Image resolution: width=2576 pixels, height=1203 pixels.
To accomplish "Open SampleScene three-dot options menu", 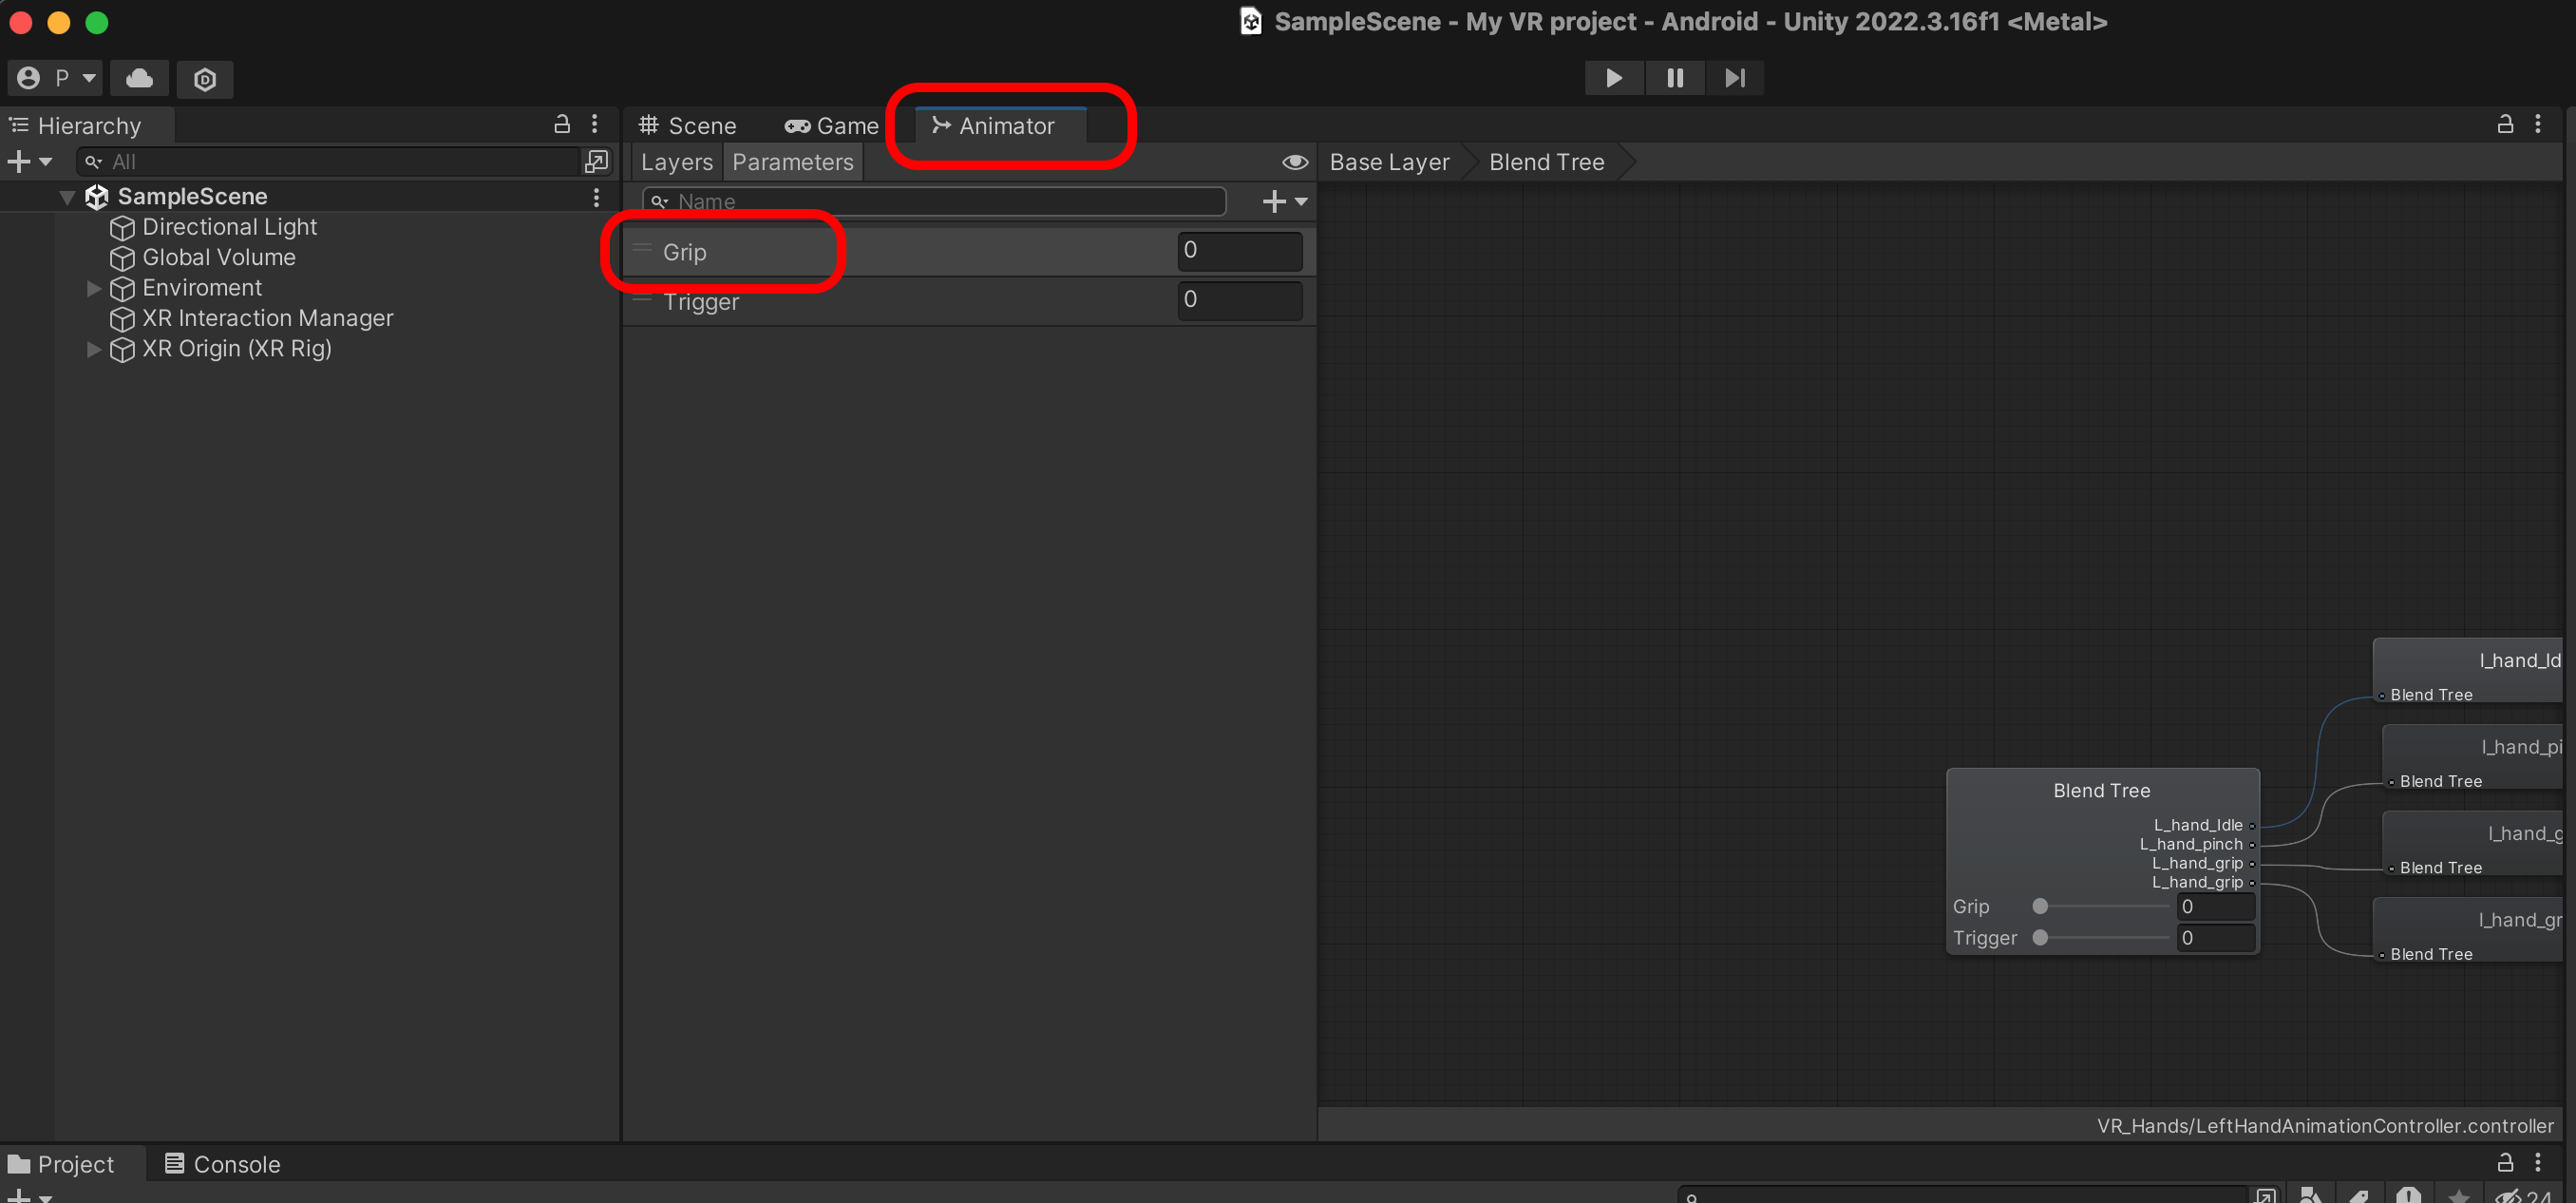I will click(596, 197).
